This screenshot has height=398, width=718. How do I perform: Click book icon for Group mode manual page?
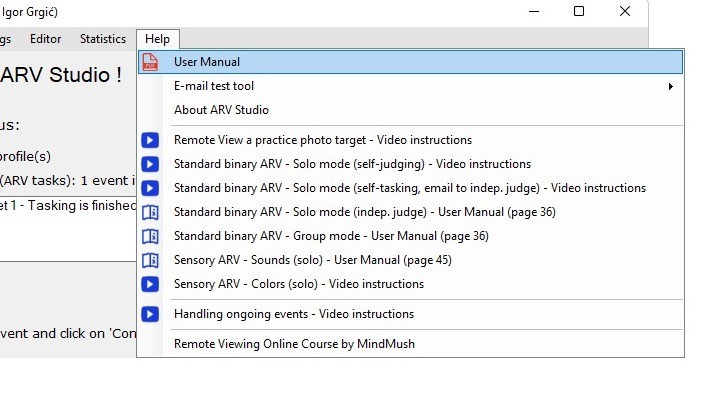(x=150, y=236)
